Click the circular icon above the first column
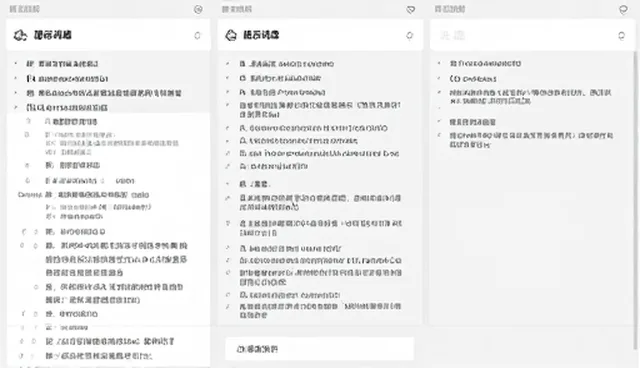 (x=198, y=9)
